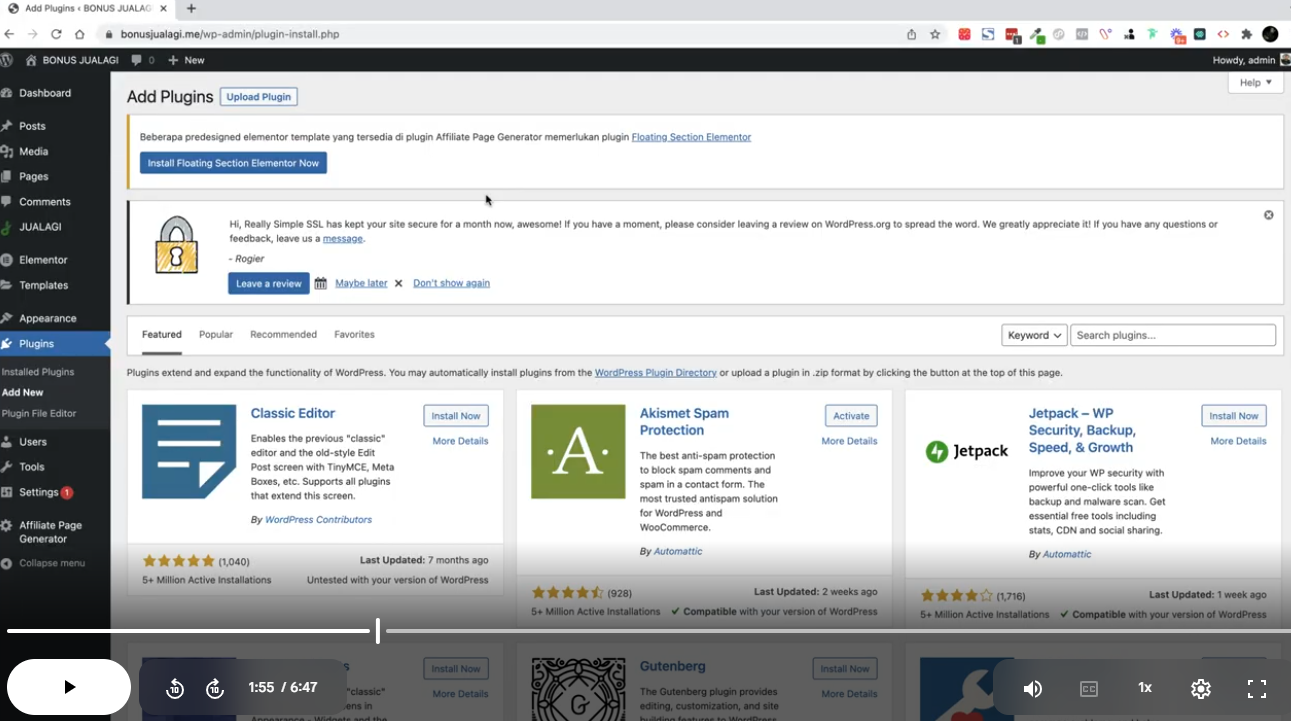The width and height of the screenshot is (1291, 721).
Task: Go to Installed Plugins submenu
Action: pyautogui.click(x=38, y=372)
